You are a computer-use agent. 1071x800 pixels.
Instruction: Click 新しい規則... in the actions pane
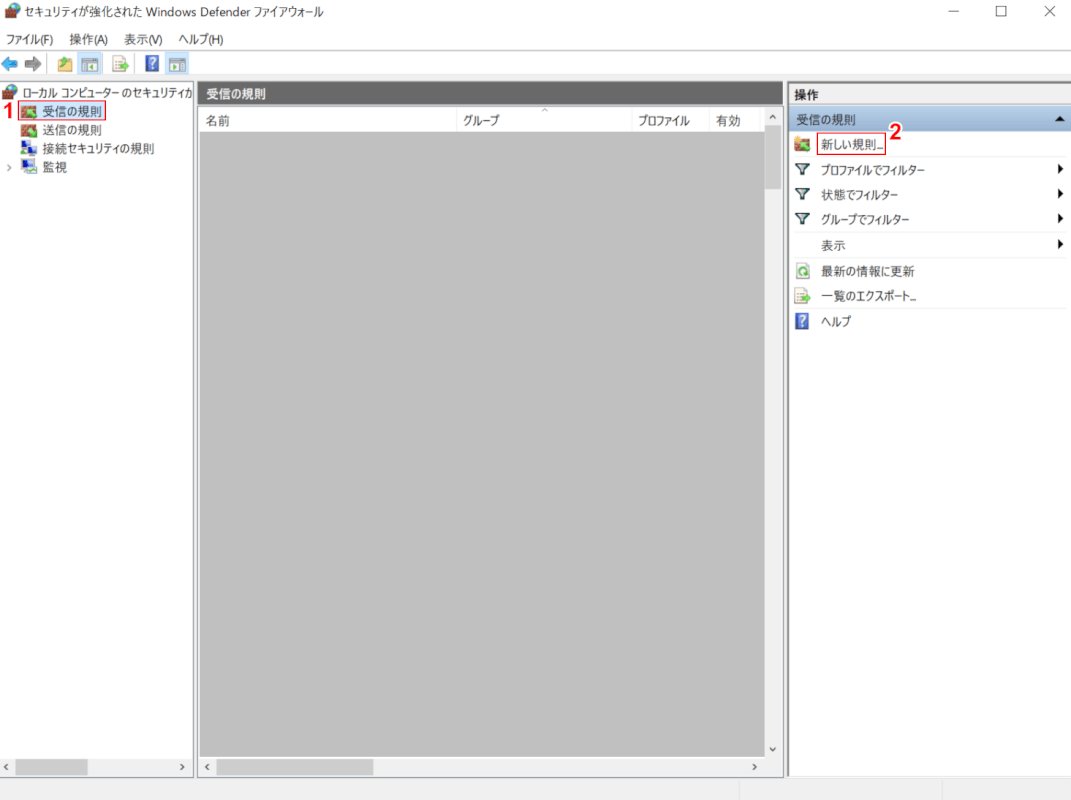[x=852, y=144]
